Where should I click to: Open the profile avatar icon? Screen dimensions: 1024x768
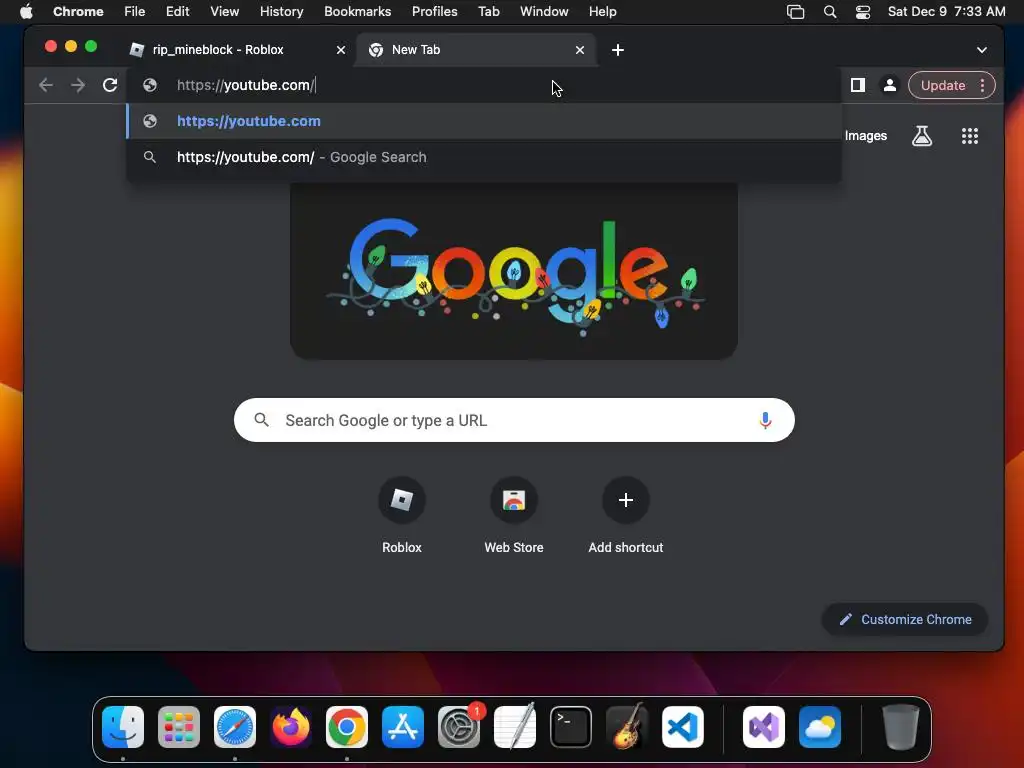point(889,85)
